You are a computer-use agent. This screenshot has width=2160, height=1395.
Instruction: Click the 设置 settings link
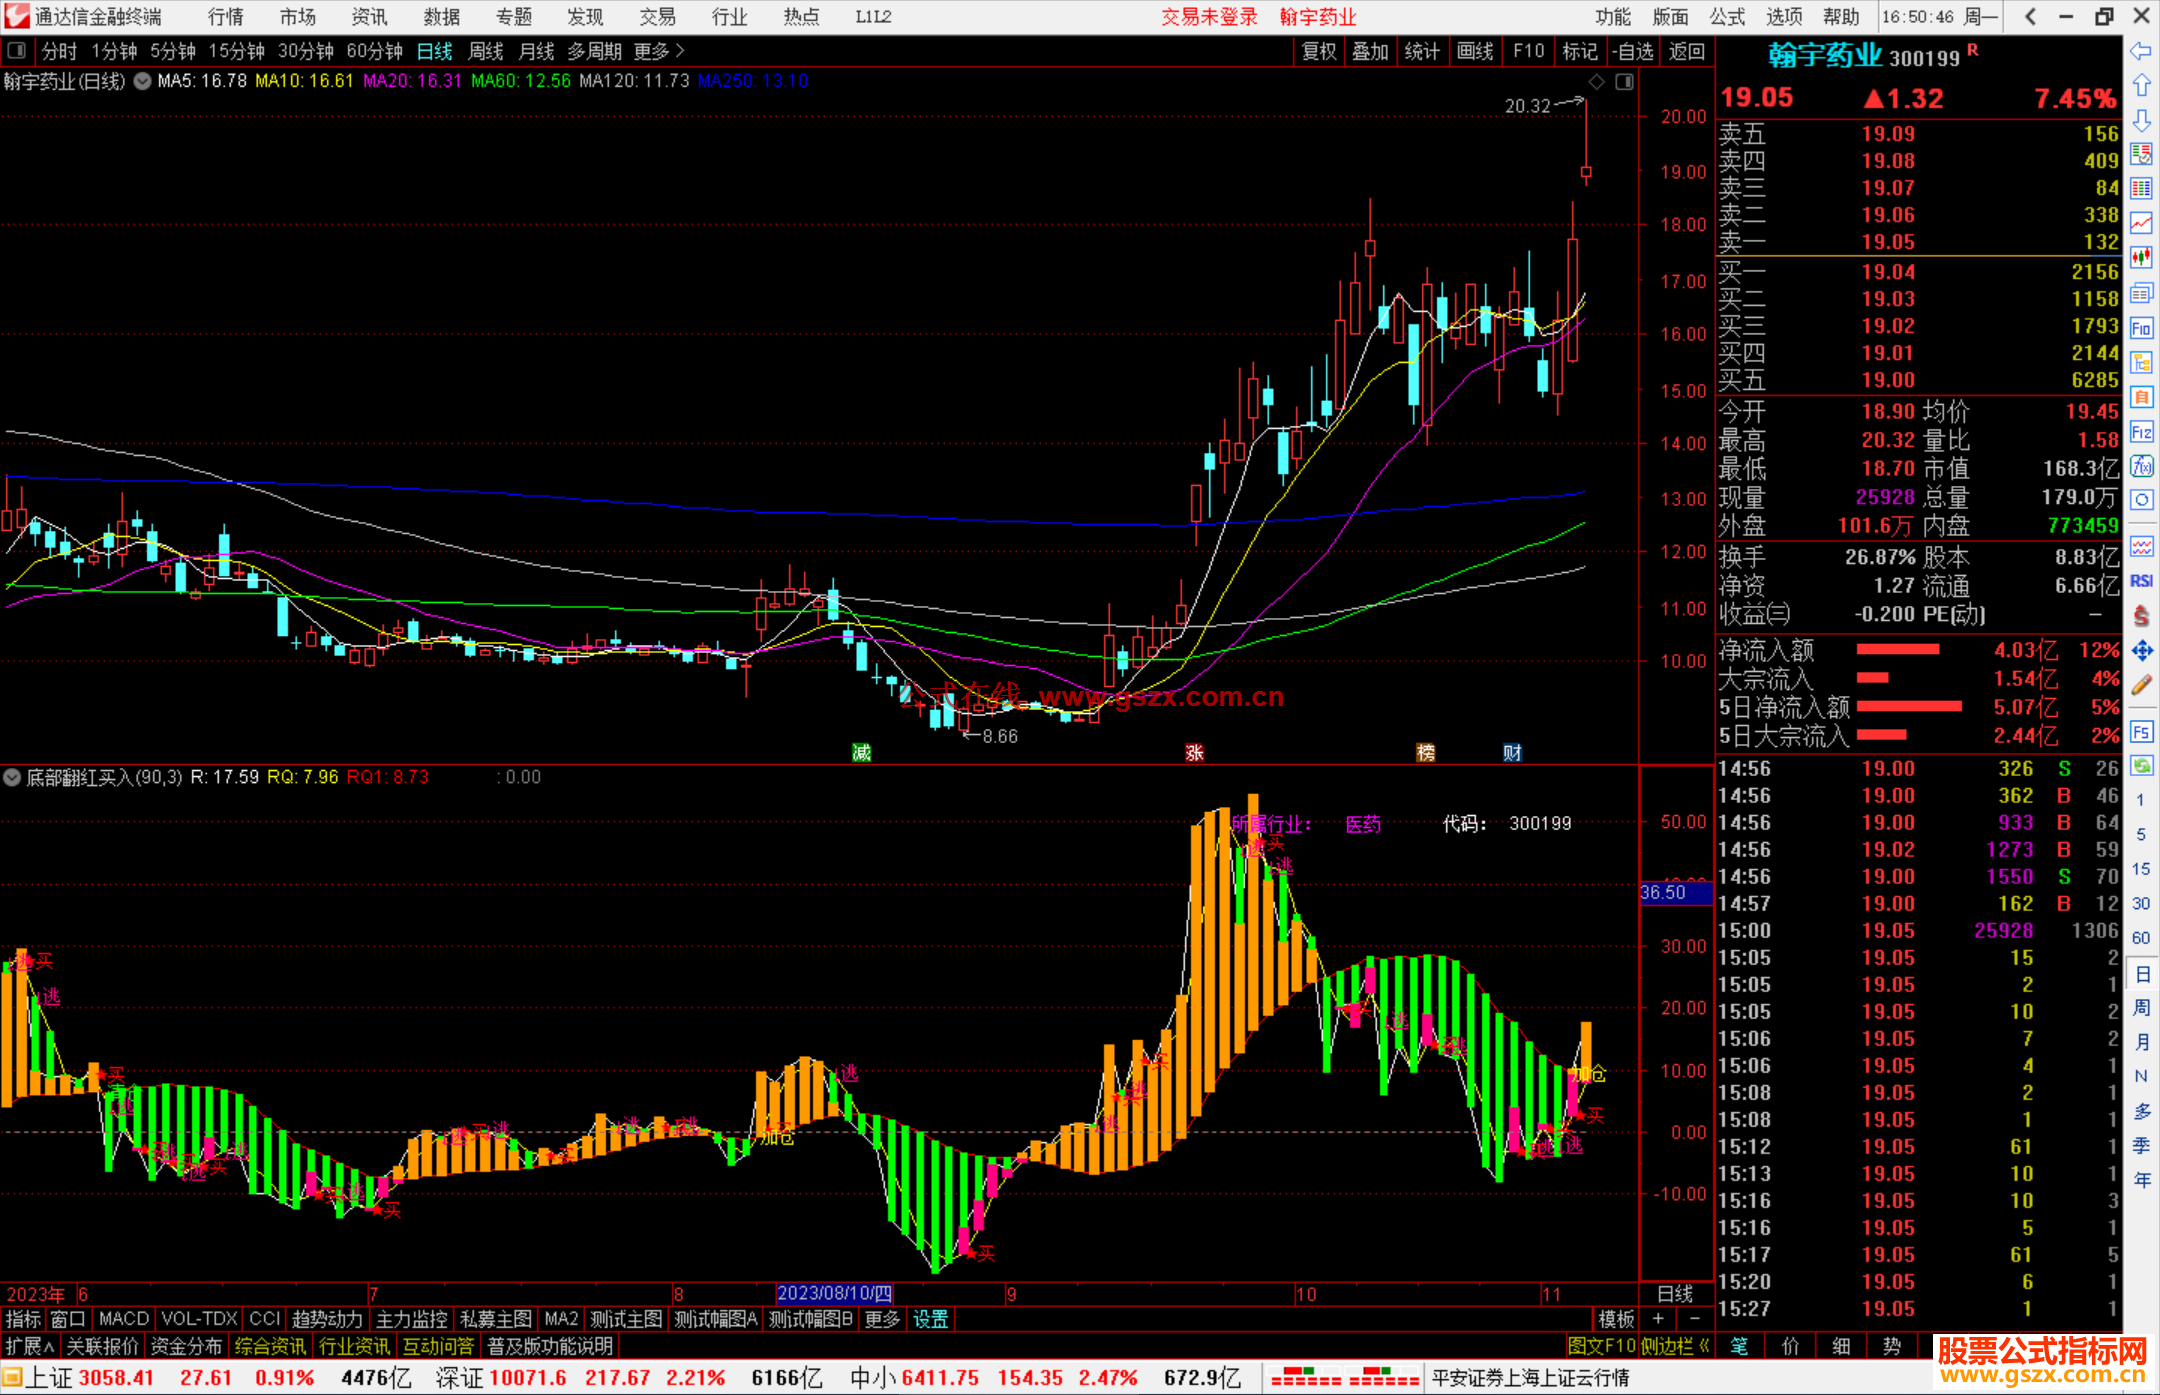tap(930, 1319)
